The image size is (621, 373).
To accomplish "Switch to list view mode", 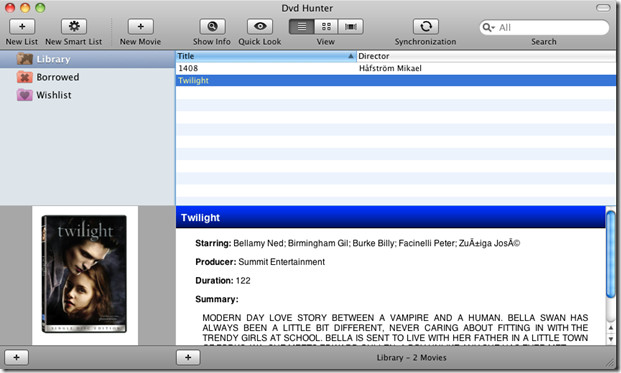I will (x=301, y=27).
